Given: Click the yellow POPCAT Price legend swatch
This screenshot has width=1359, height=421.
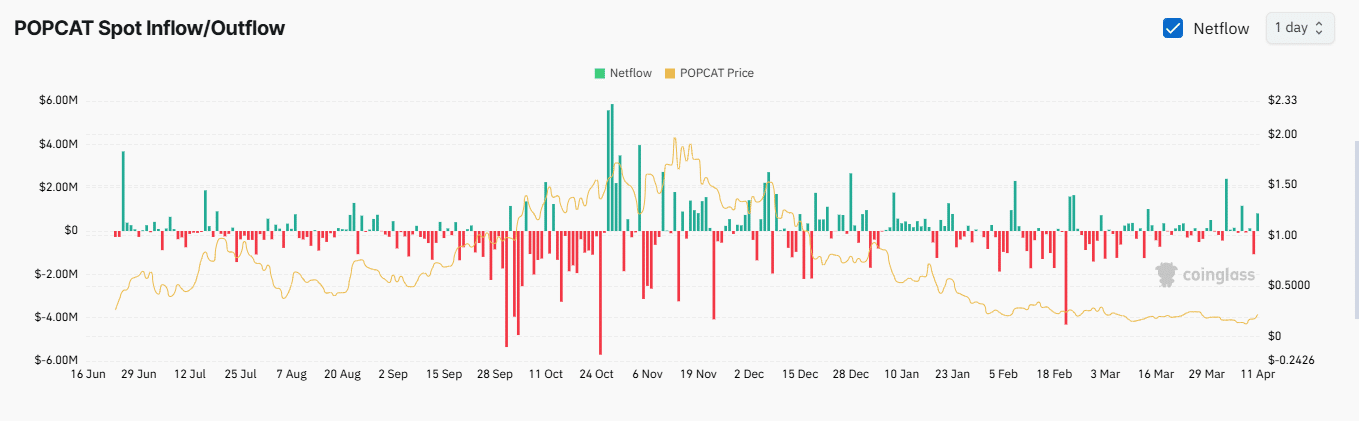Looking at the screenshot, I should click(x=670, y=73).
